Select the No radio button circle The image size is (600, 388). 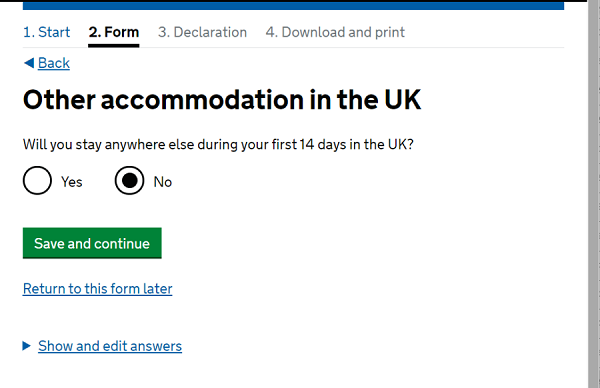(129, 181)
